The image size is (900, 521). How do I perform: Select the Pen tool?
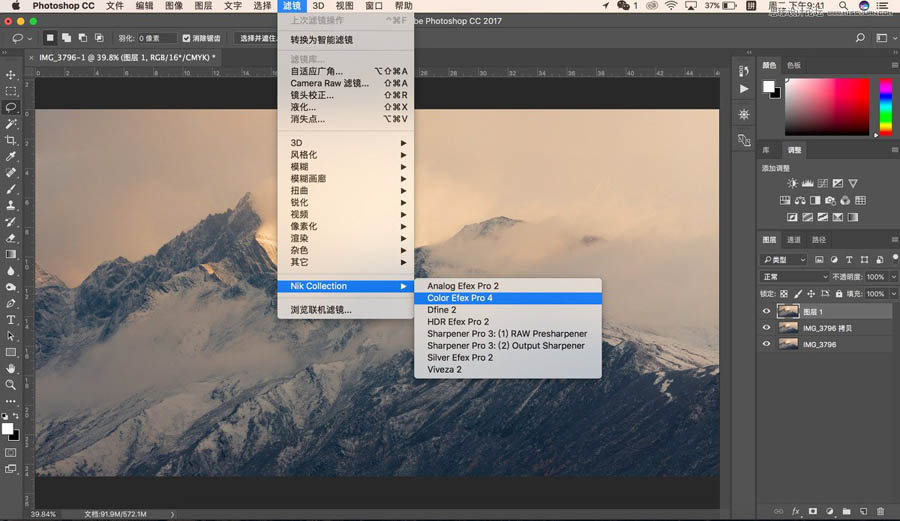click(x=11, y=304)
